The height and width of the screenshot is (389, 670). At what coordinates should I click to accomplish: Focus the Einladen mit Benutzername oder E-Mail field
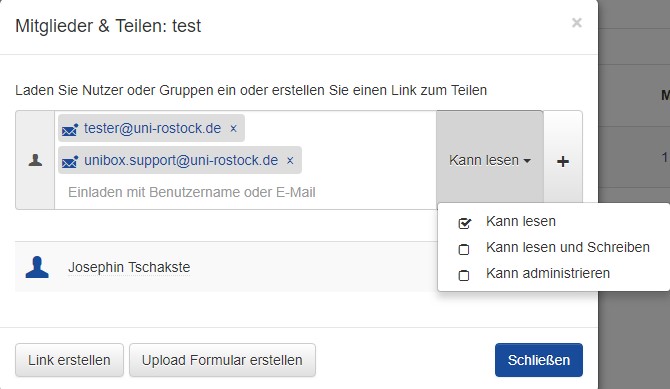point(246,192)
